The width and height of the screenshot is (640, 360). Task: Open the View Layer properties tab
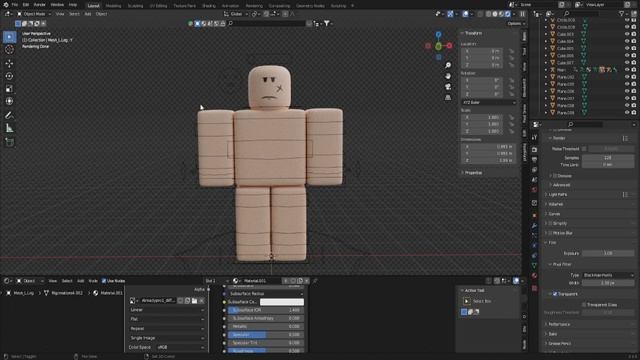click(x=534, y=169)
